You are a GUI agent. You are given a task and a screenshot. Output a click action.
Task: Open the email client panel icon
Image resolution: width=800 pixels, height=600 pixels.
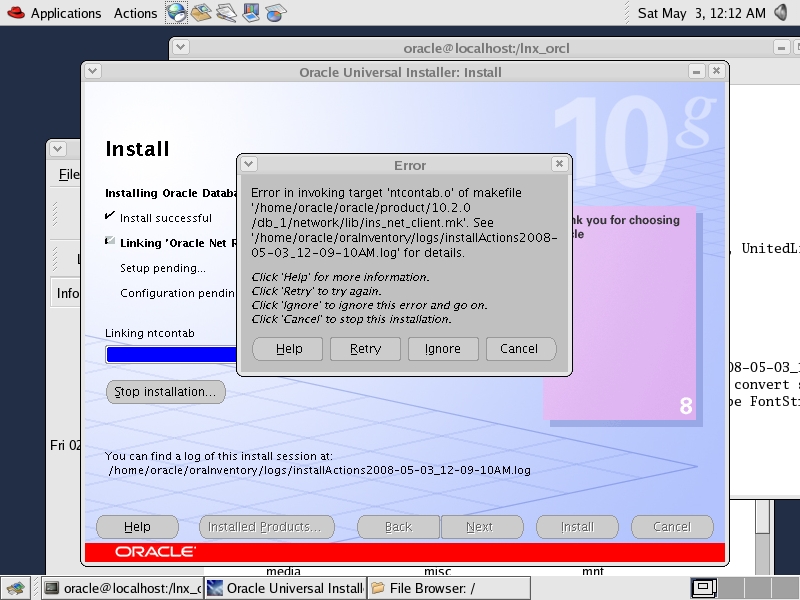[202, 13]
